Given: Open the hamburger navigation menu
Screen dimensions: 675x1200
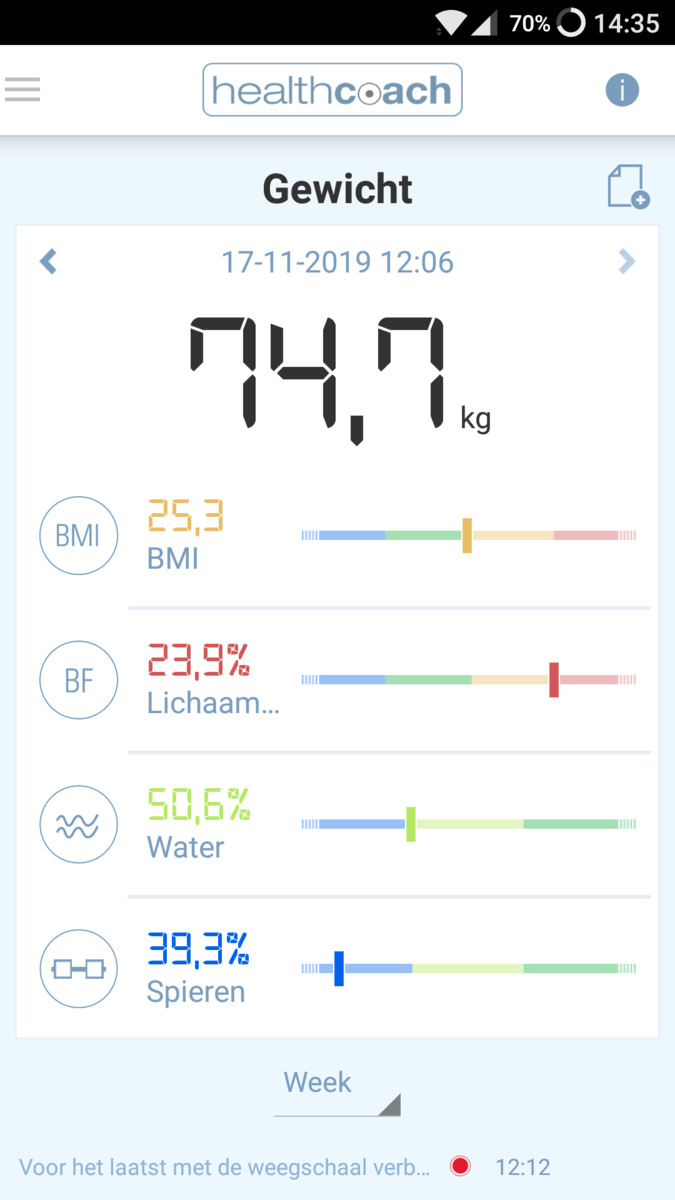Looking at the screenshot, I should click(x=22, y=89).
